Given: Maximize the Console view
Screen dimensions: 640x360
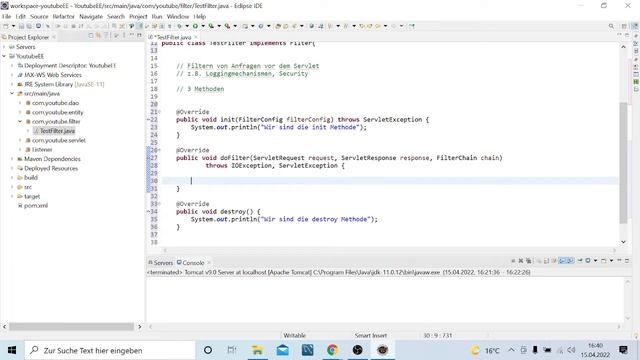Looking at the screenshot, I should tap(627, 260).
